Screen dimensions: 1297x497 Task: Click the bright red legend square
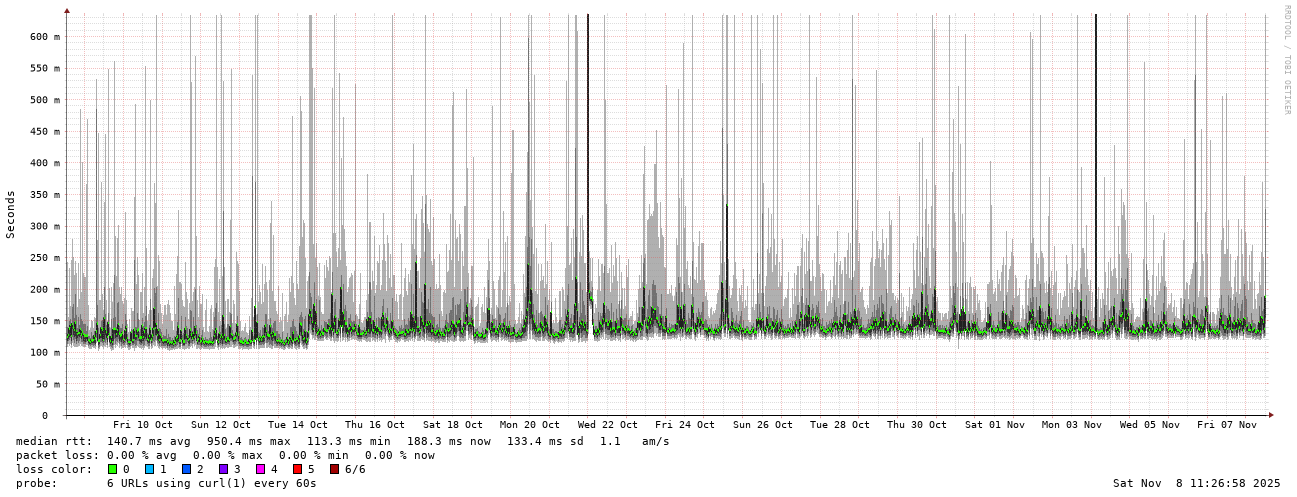pos(297,469)
